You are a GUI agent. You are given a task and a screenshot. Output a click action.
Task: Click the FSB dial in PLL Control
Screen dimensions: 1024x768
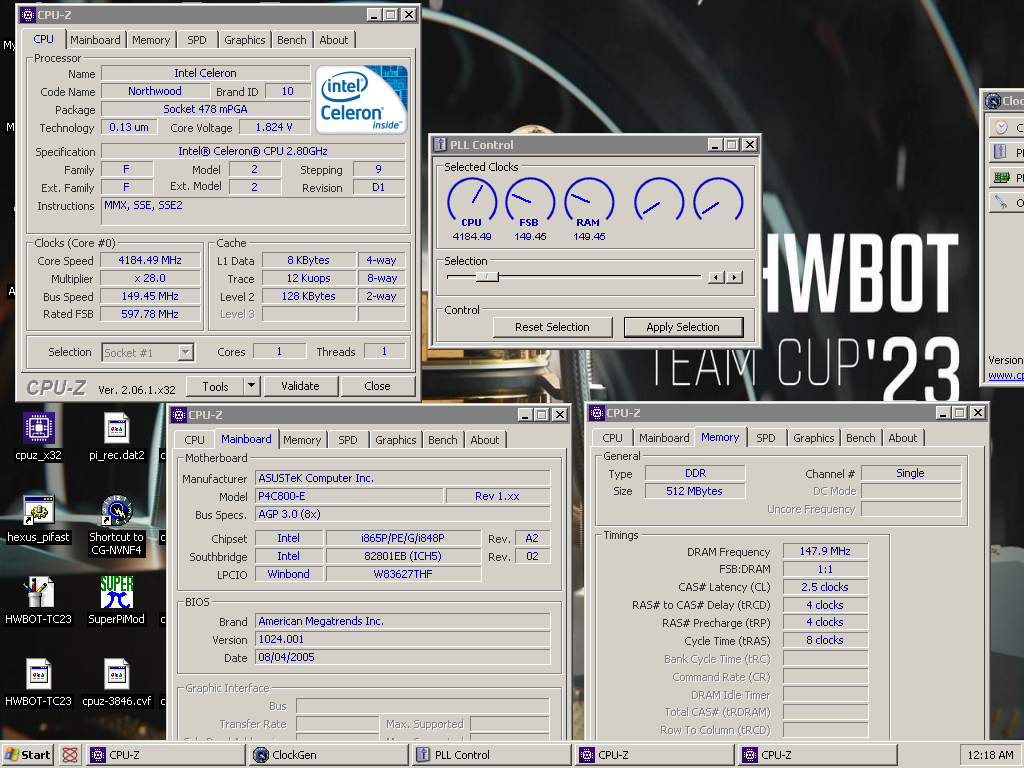pos(530,202)
